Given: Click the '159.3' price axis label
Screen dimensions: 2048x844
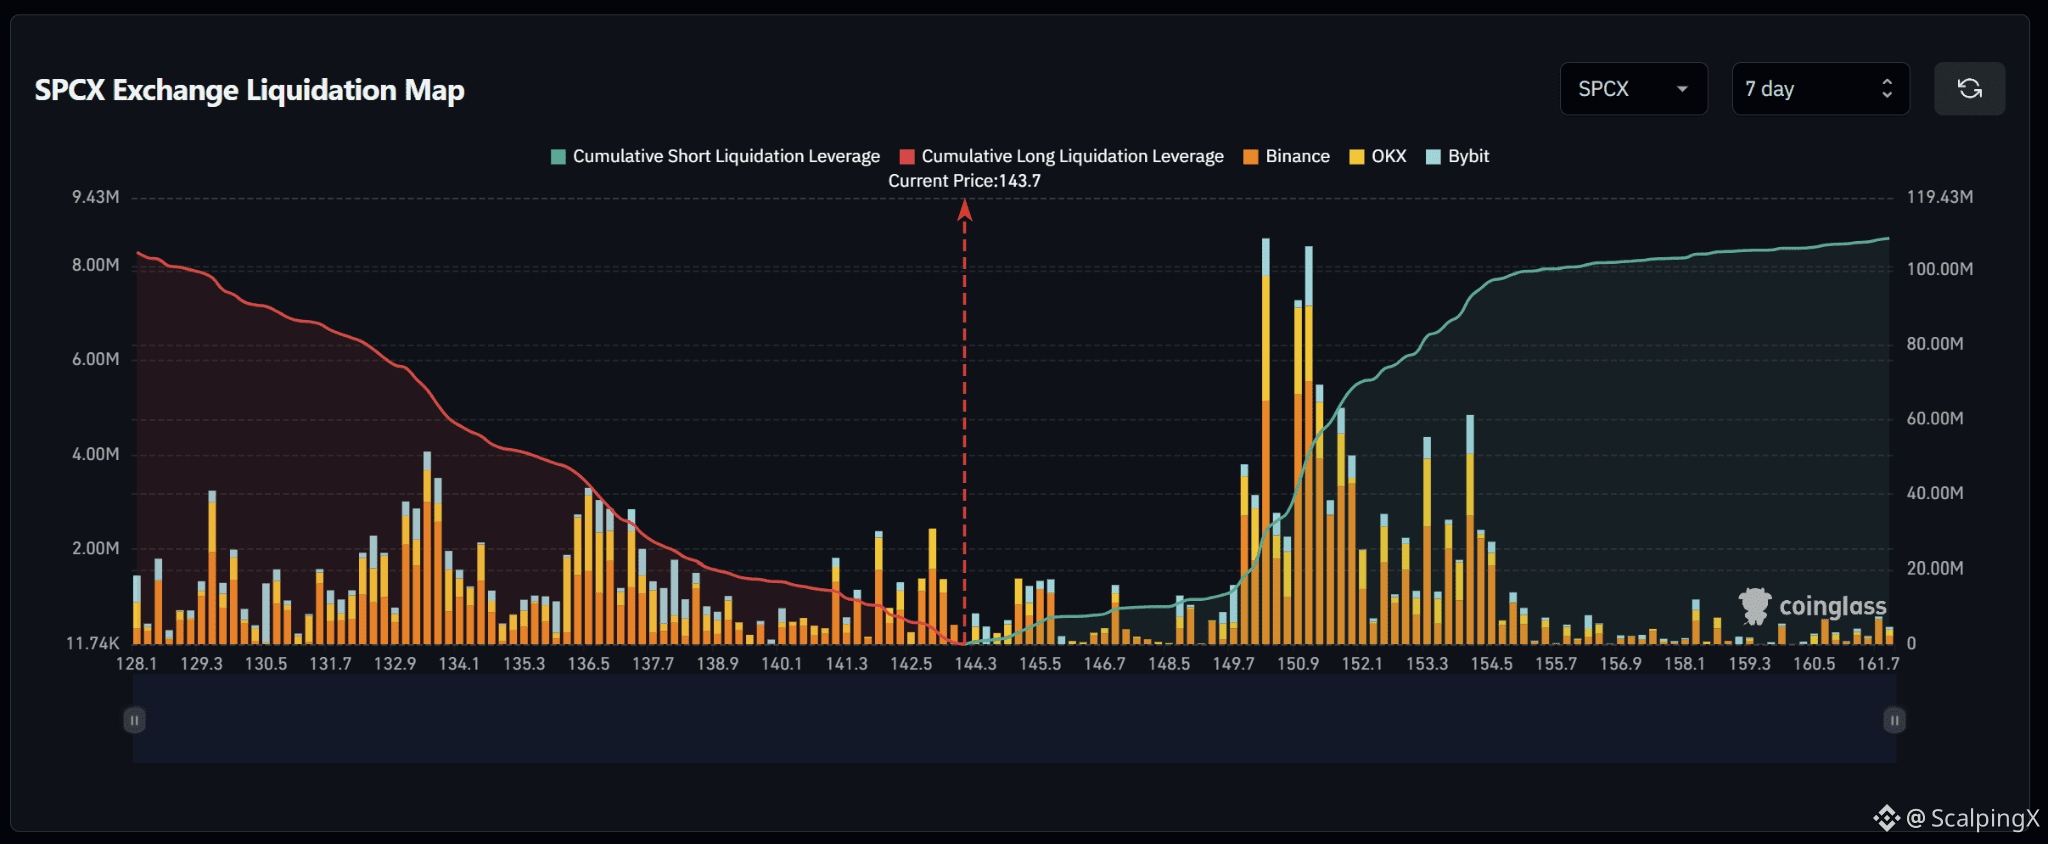Looking at the screenshot, I should pos(1749,663).
